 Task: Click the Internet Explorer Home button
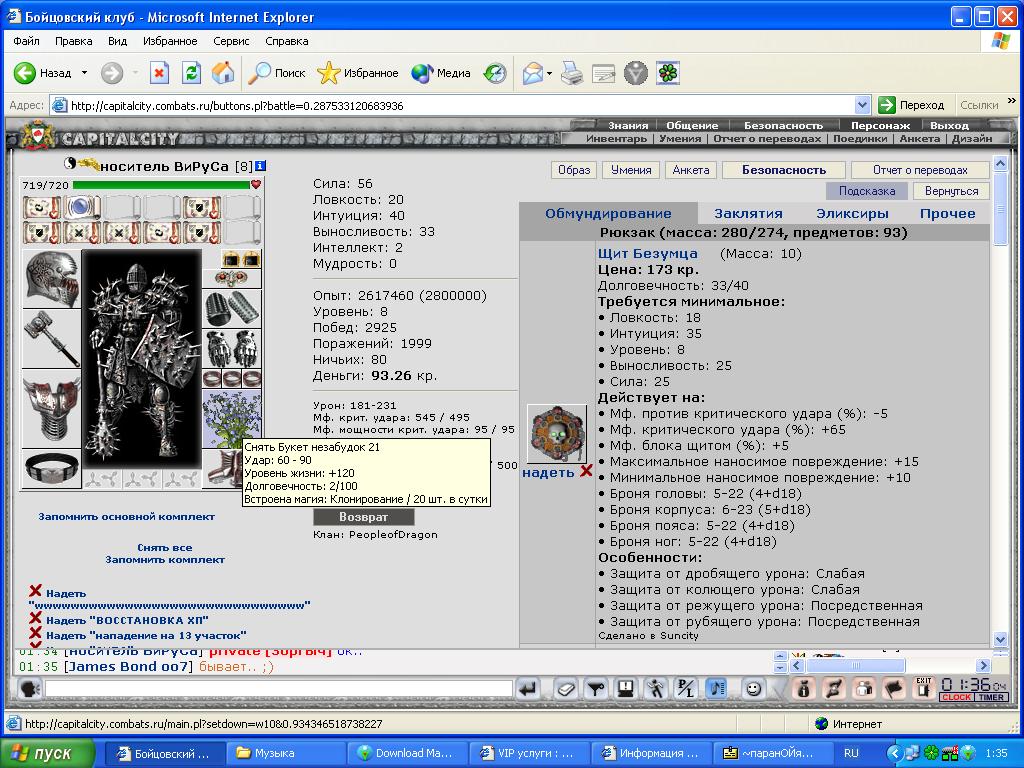223,72
